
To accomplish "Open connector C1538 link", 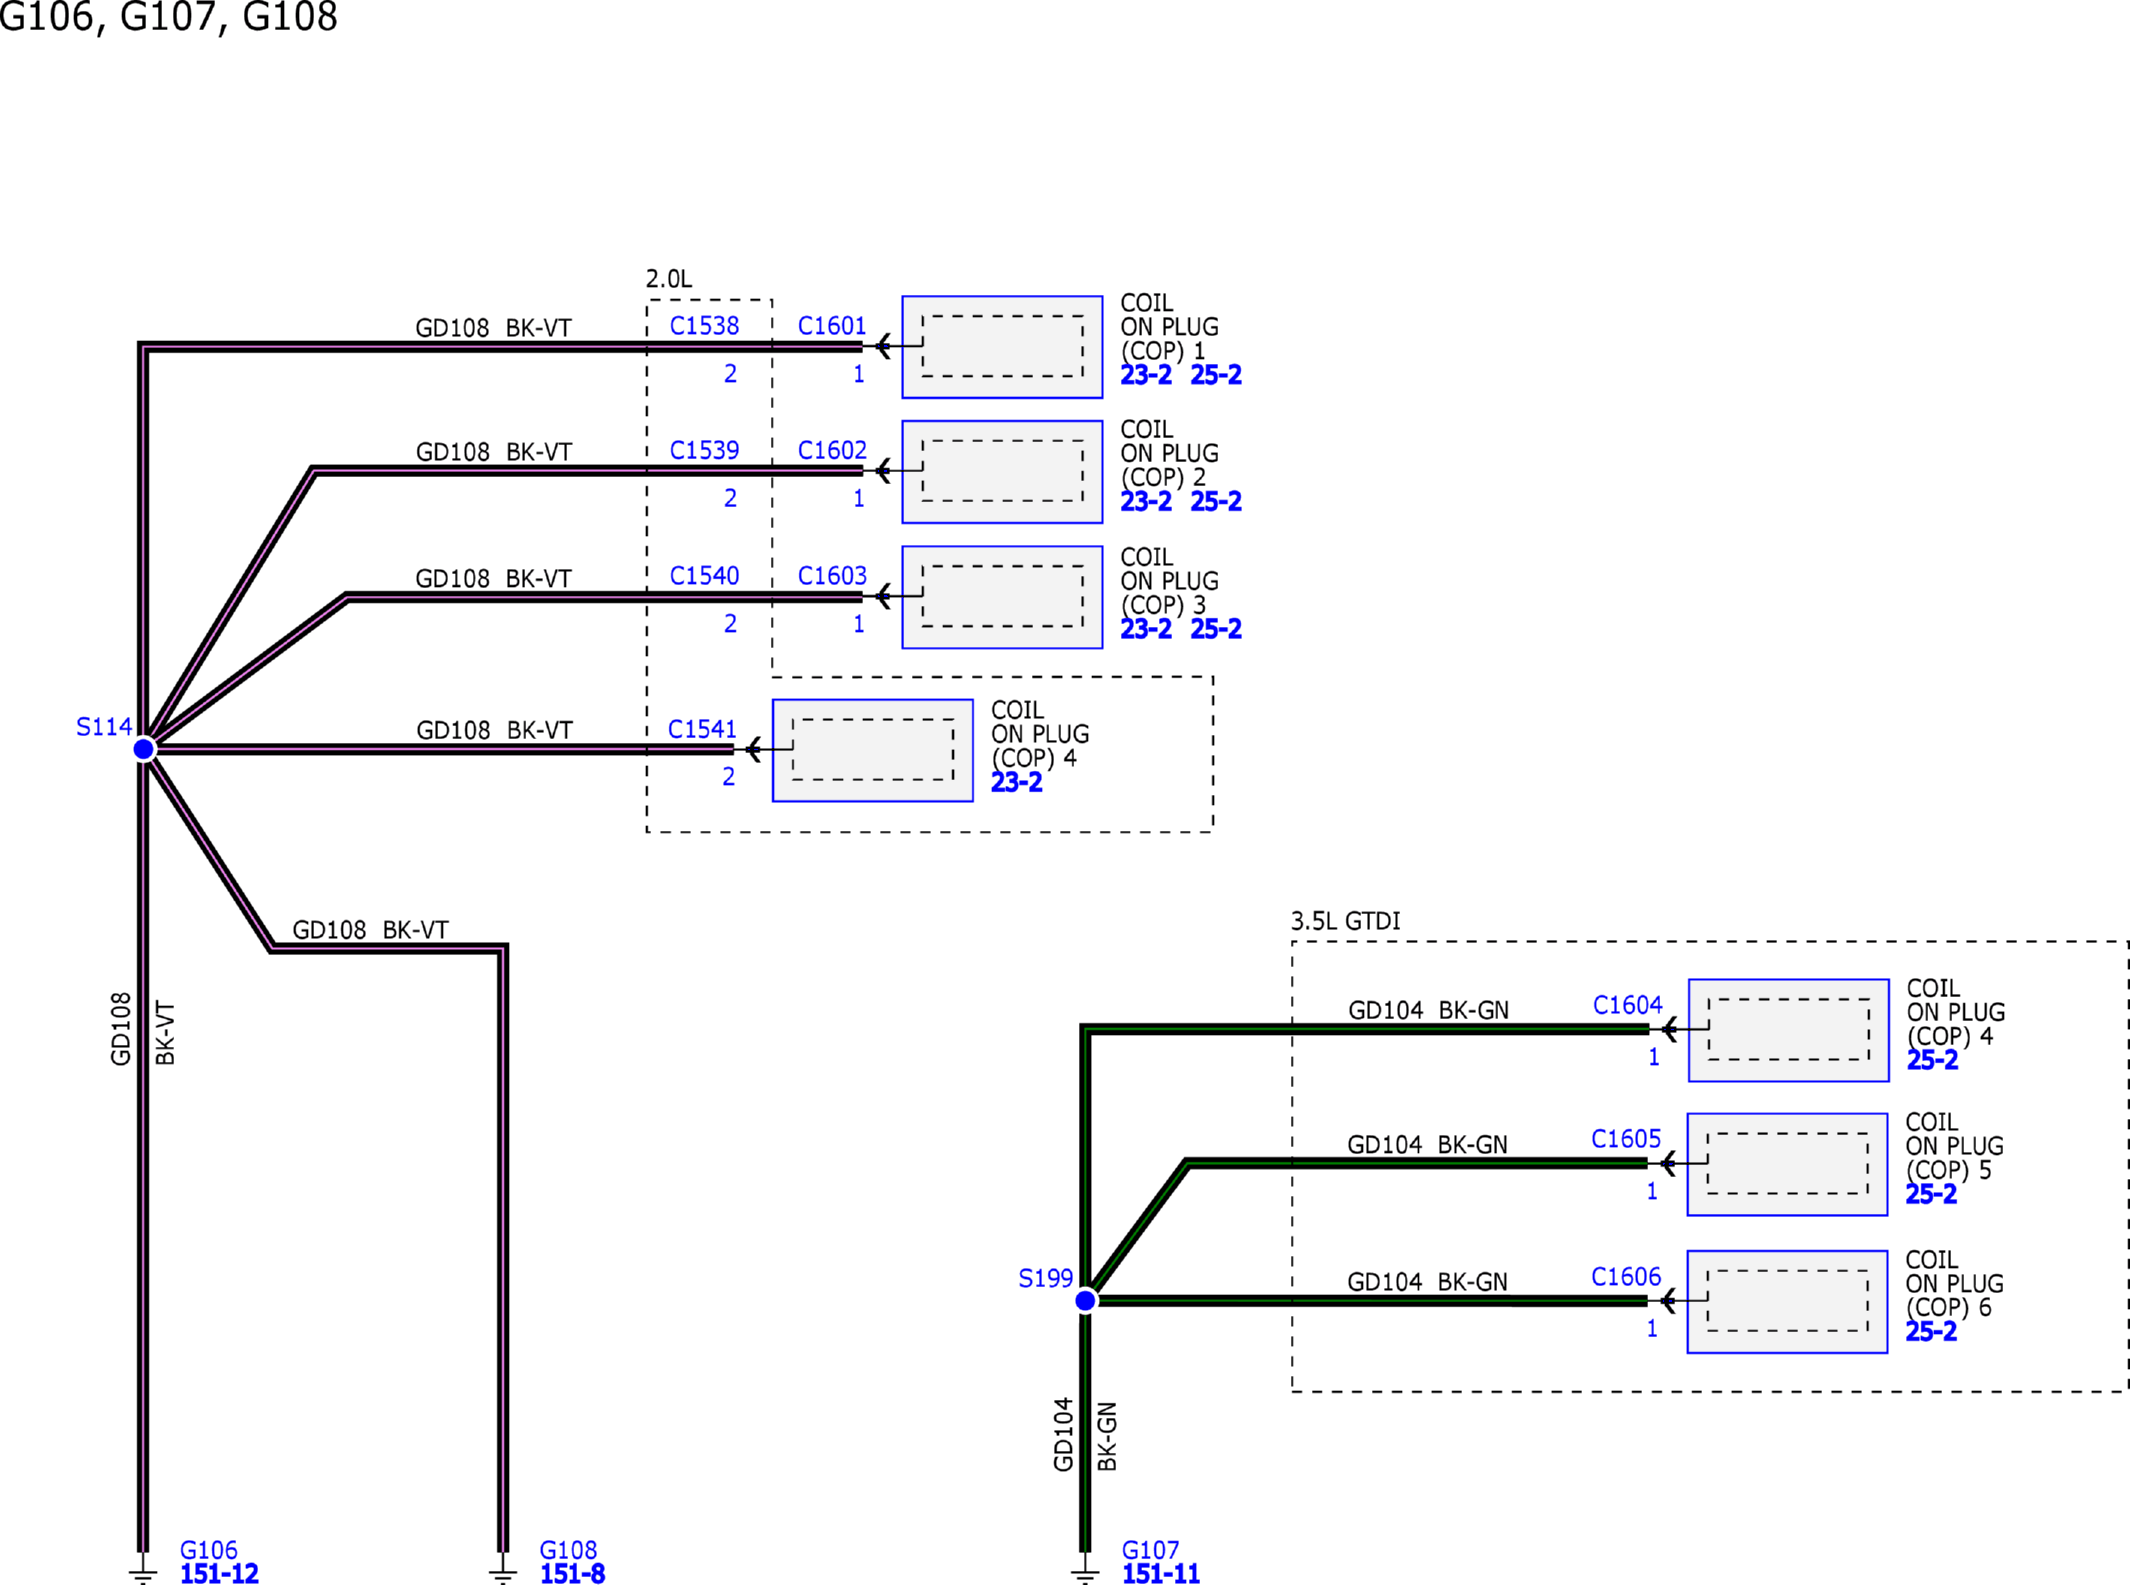I will point(704,326).
